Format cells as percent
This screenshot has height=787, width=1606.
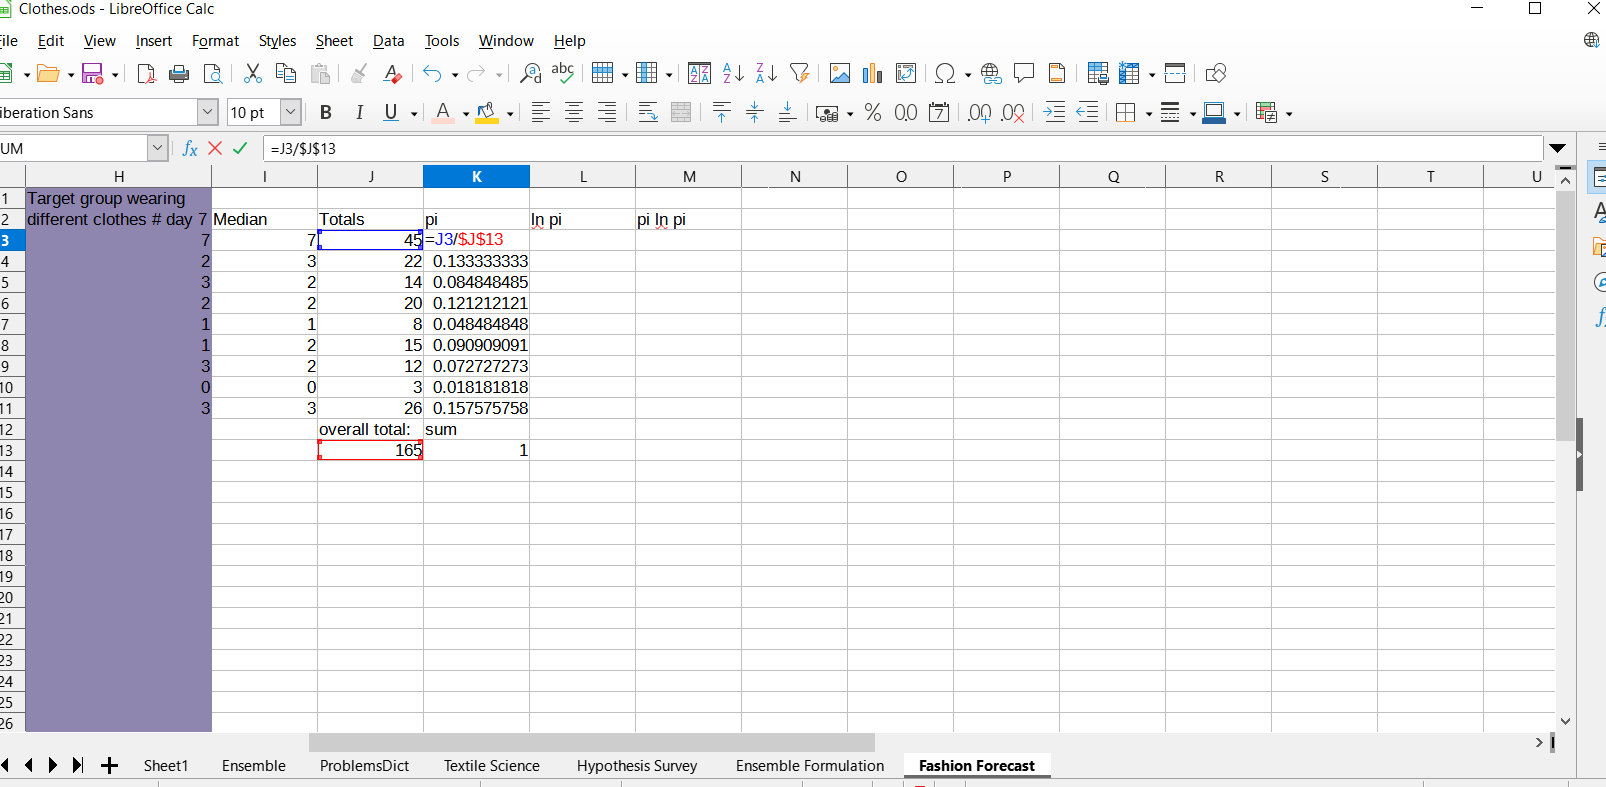873,113
